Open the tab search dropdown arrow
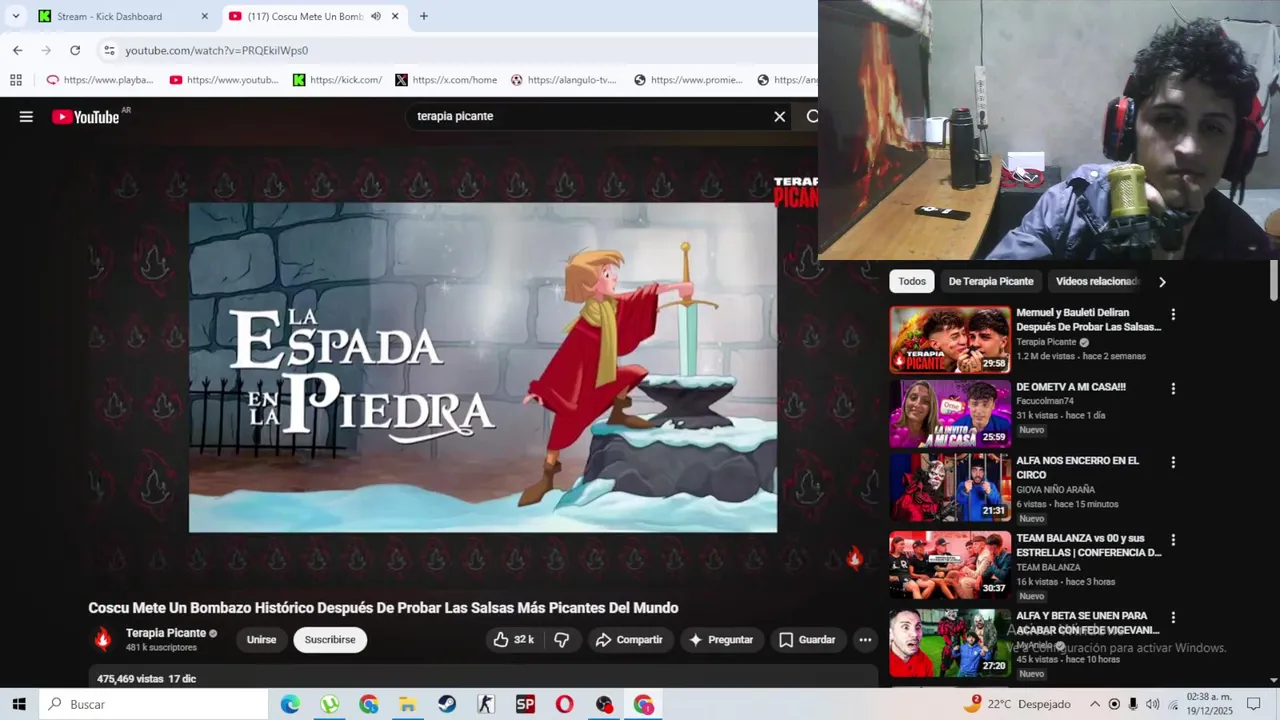The height and width of the screenshot is (720, 1280). tap(15, 16)
